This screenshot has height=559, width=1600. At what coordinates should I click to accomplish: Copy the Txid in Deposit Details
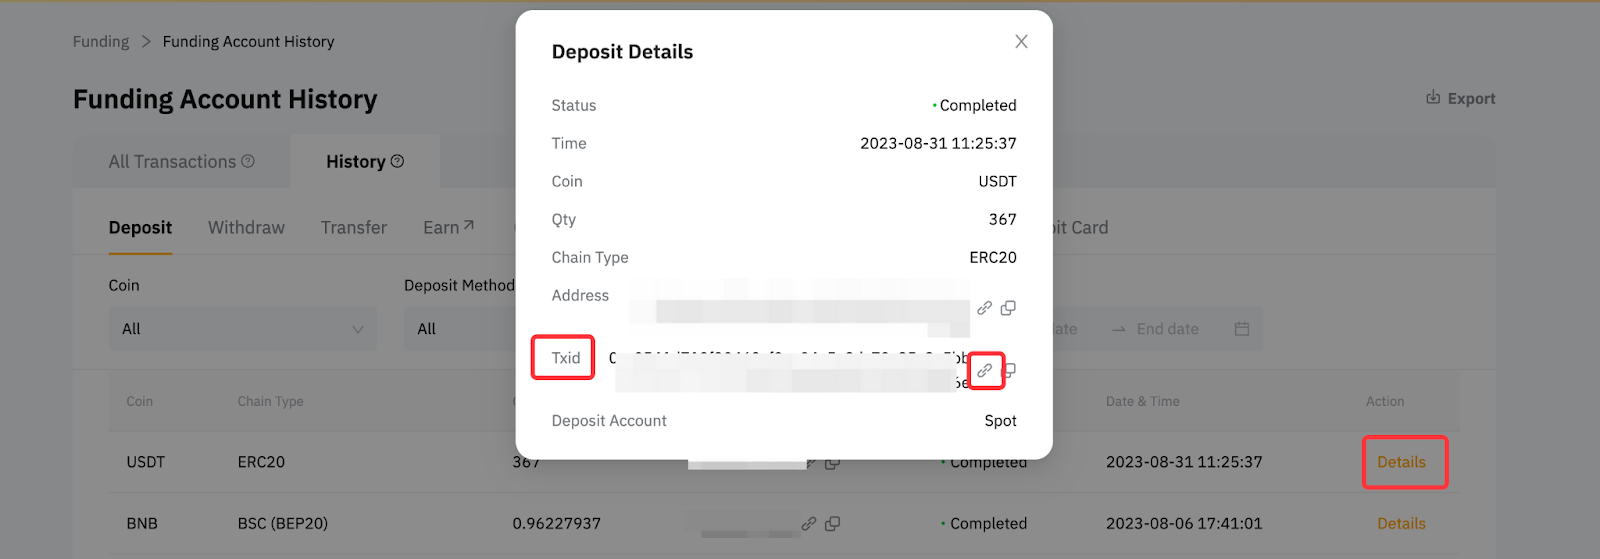pyautogui.click(x=1010, y=371)
